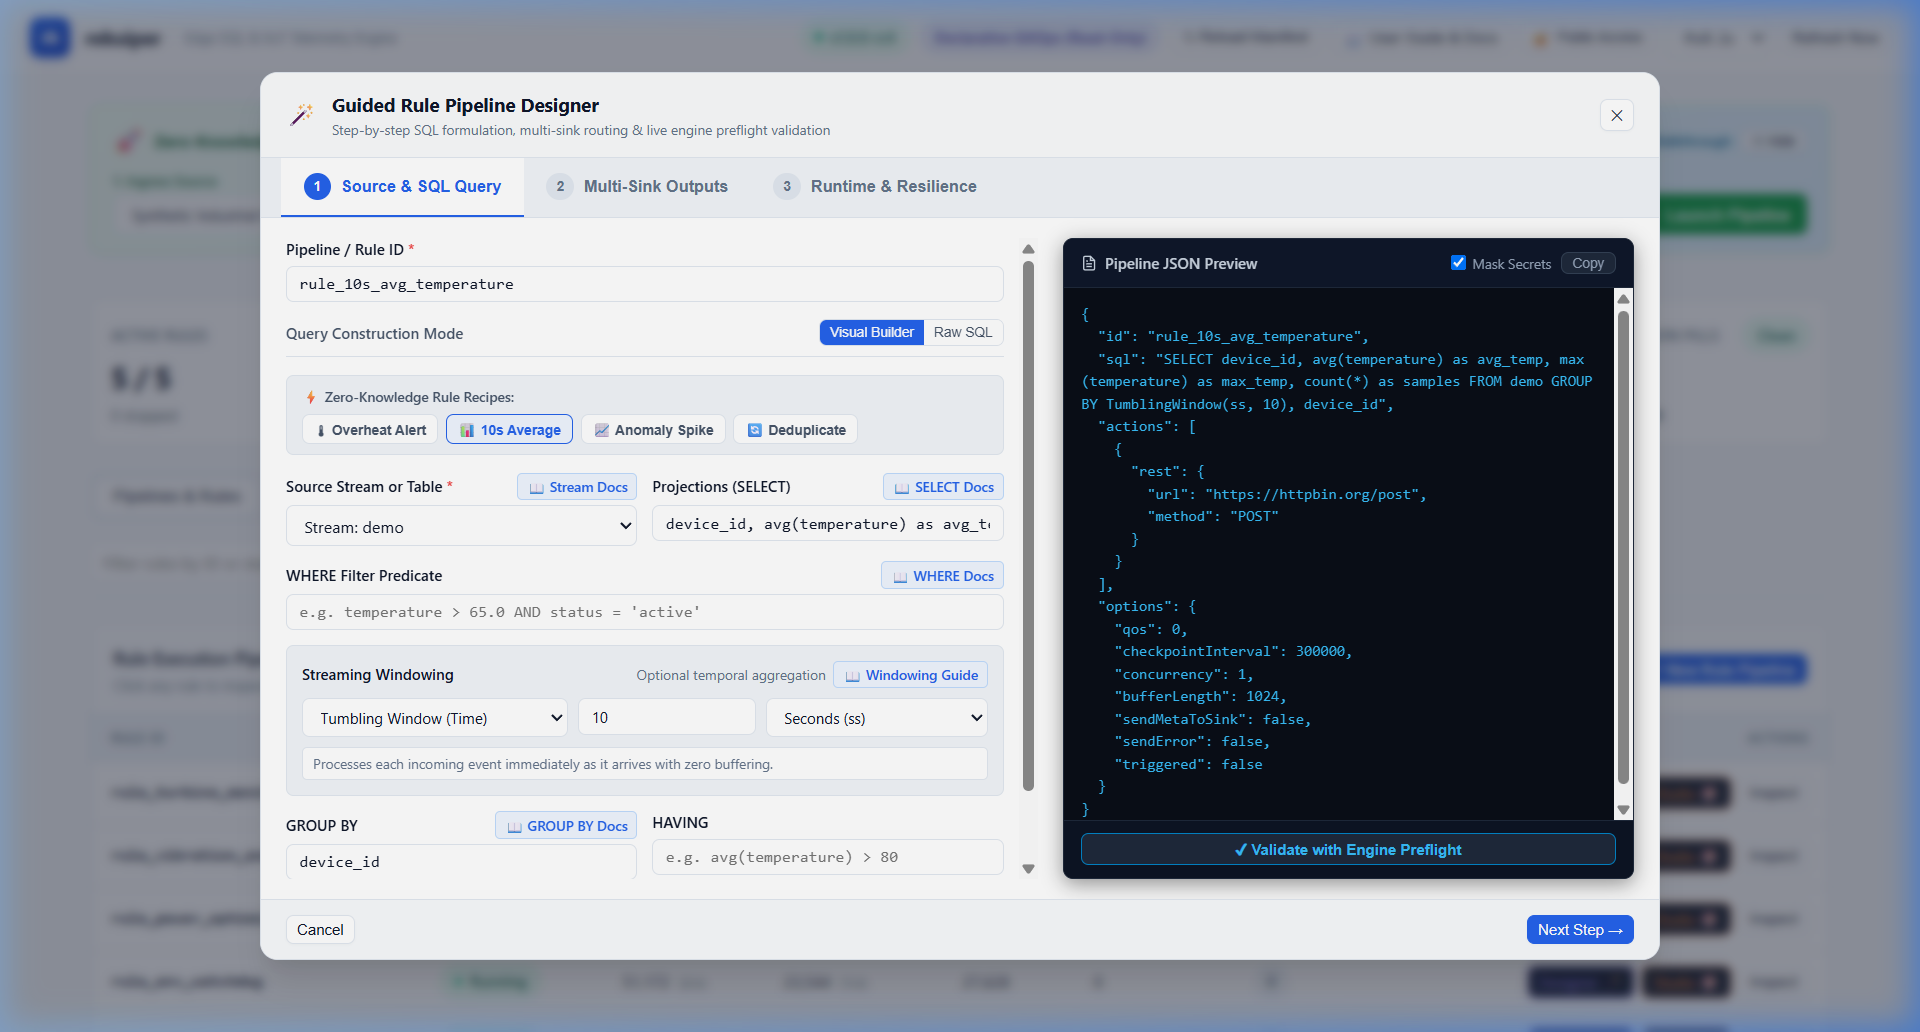This screenshot has height=1032, width=1920.
Task: Open SELECT Docs reference
Action: click(x=943, y=487)
